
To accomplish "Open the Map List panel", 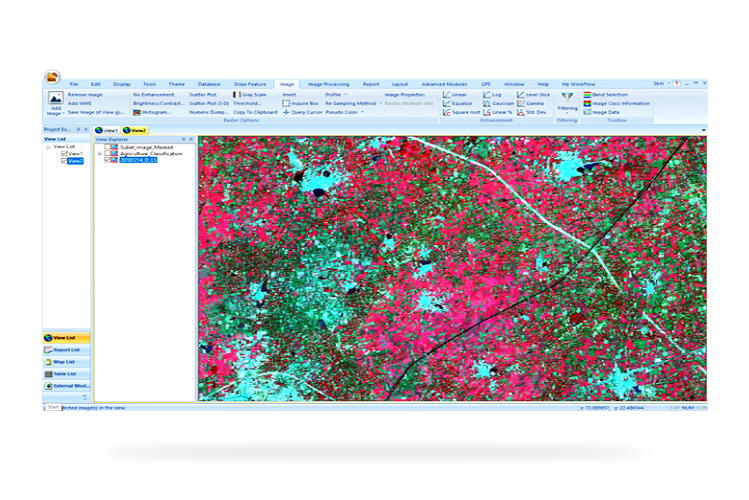I will pos(66,362).
